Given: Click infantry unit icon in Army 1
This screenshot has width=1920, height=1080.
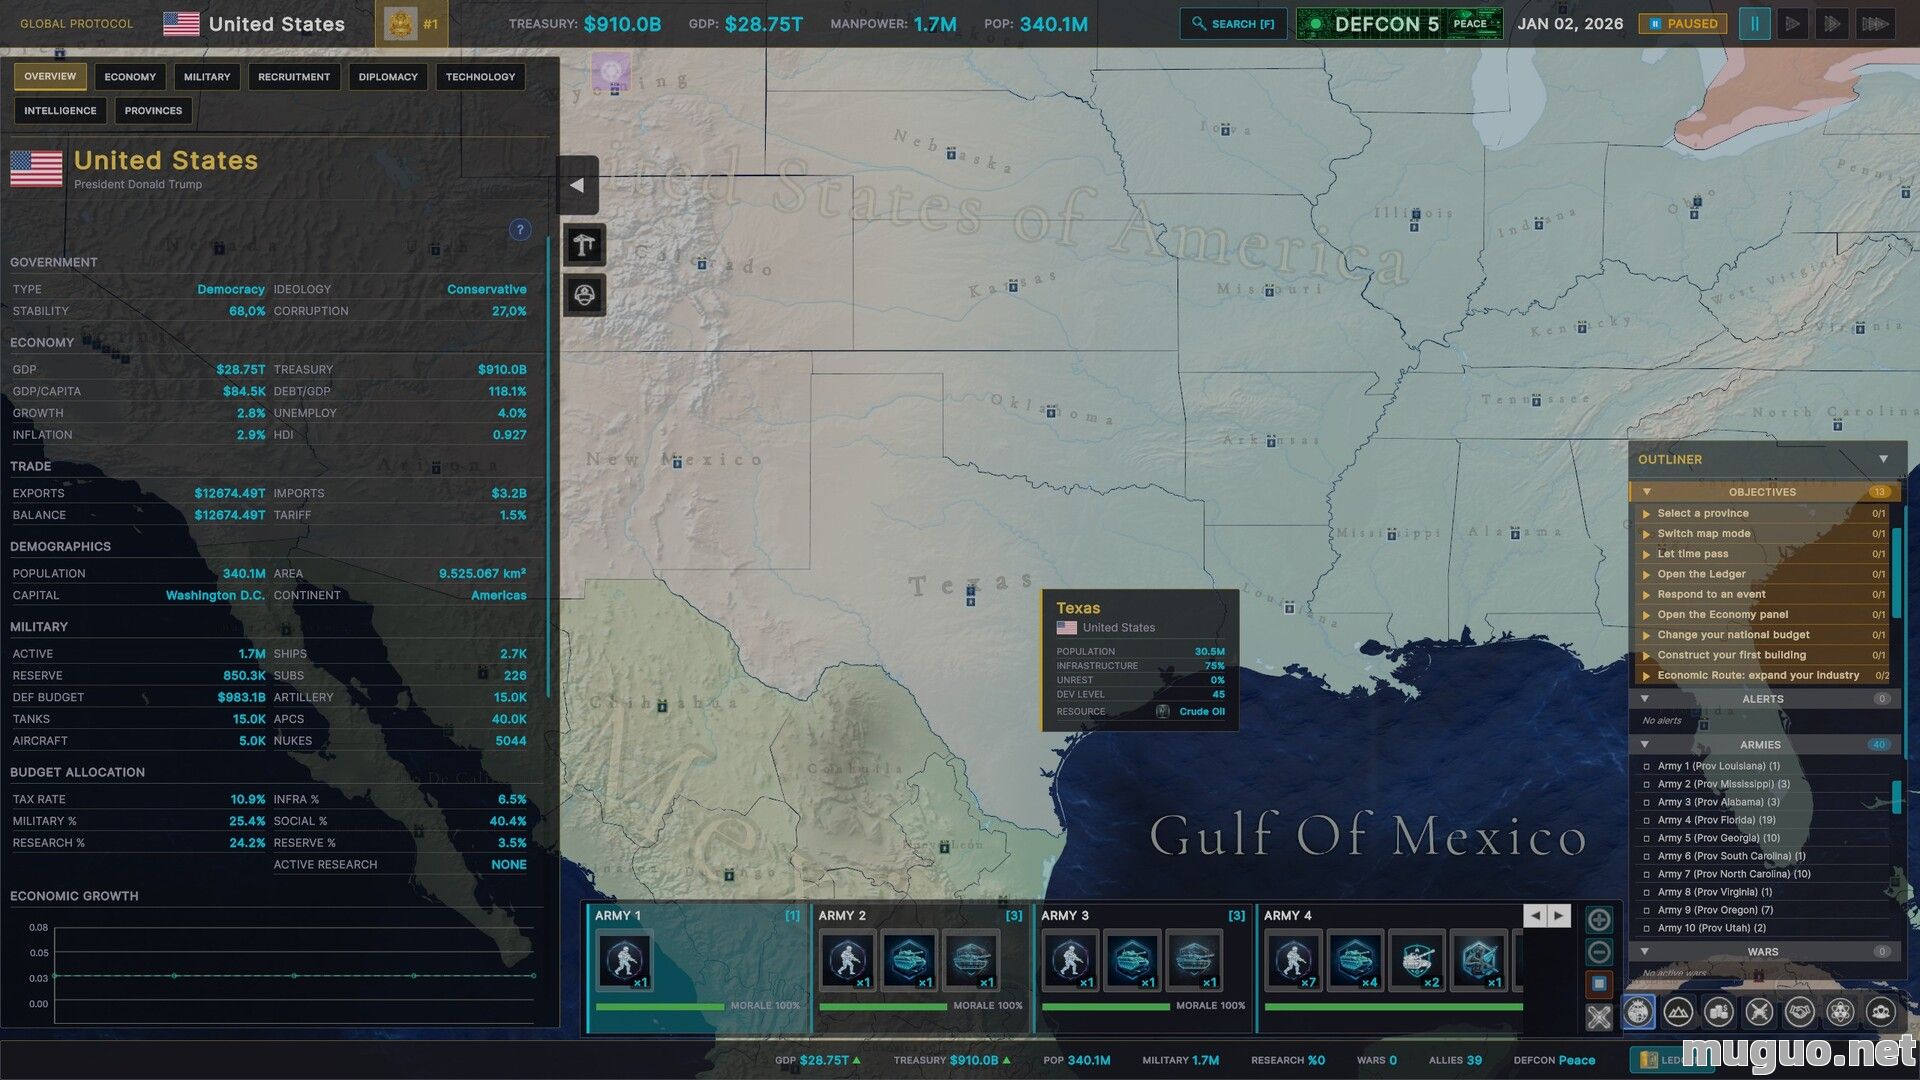Looking at the screenshot, I should tap(625, 961).
